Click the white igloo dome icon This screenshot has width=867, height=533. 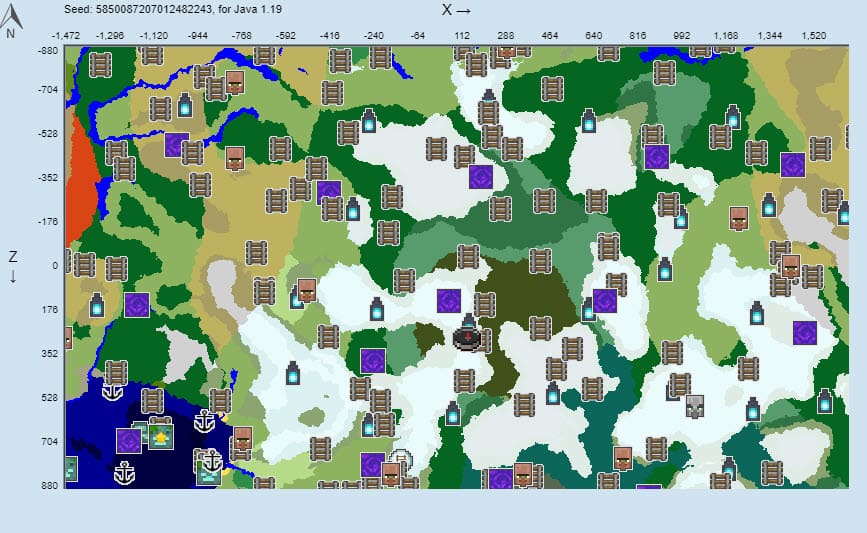[402, 457]
